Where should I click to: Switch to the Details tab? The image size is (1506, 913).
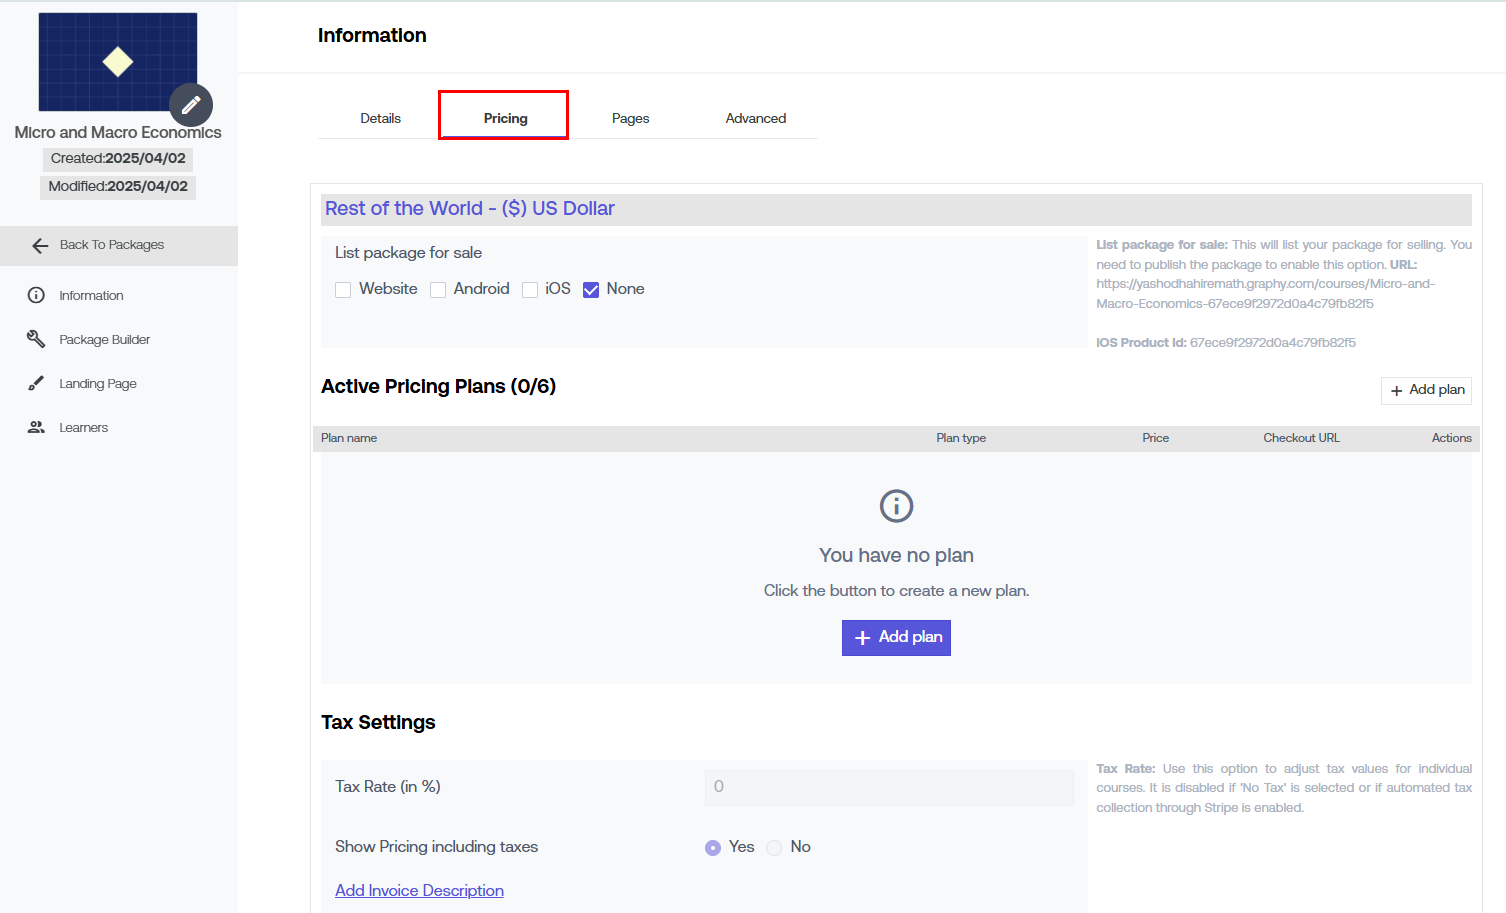coord(380,118)
